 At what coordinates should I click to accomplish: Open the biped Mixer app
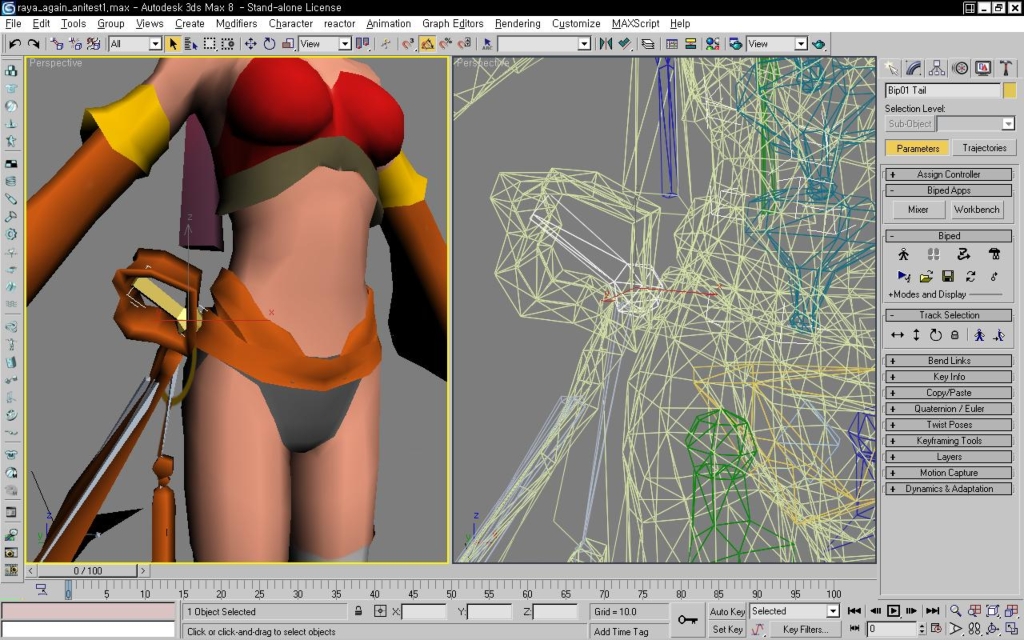point(918,210)
